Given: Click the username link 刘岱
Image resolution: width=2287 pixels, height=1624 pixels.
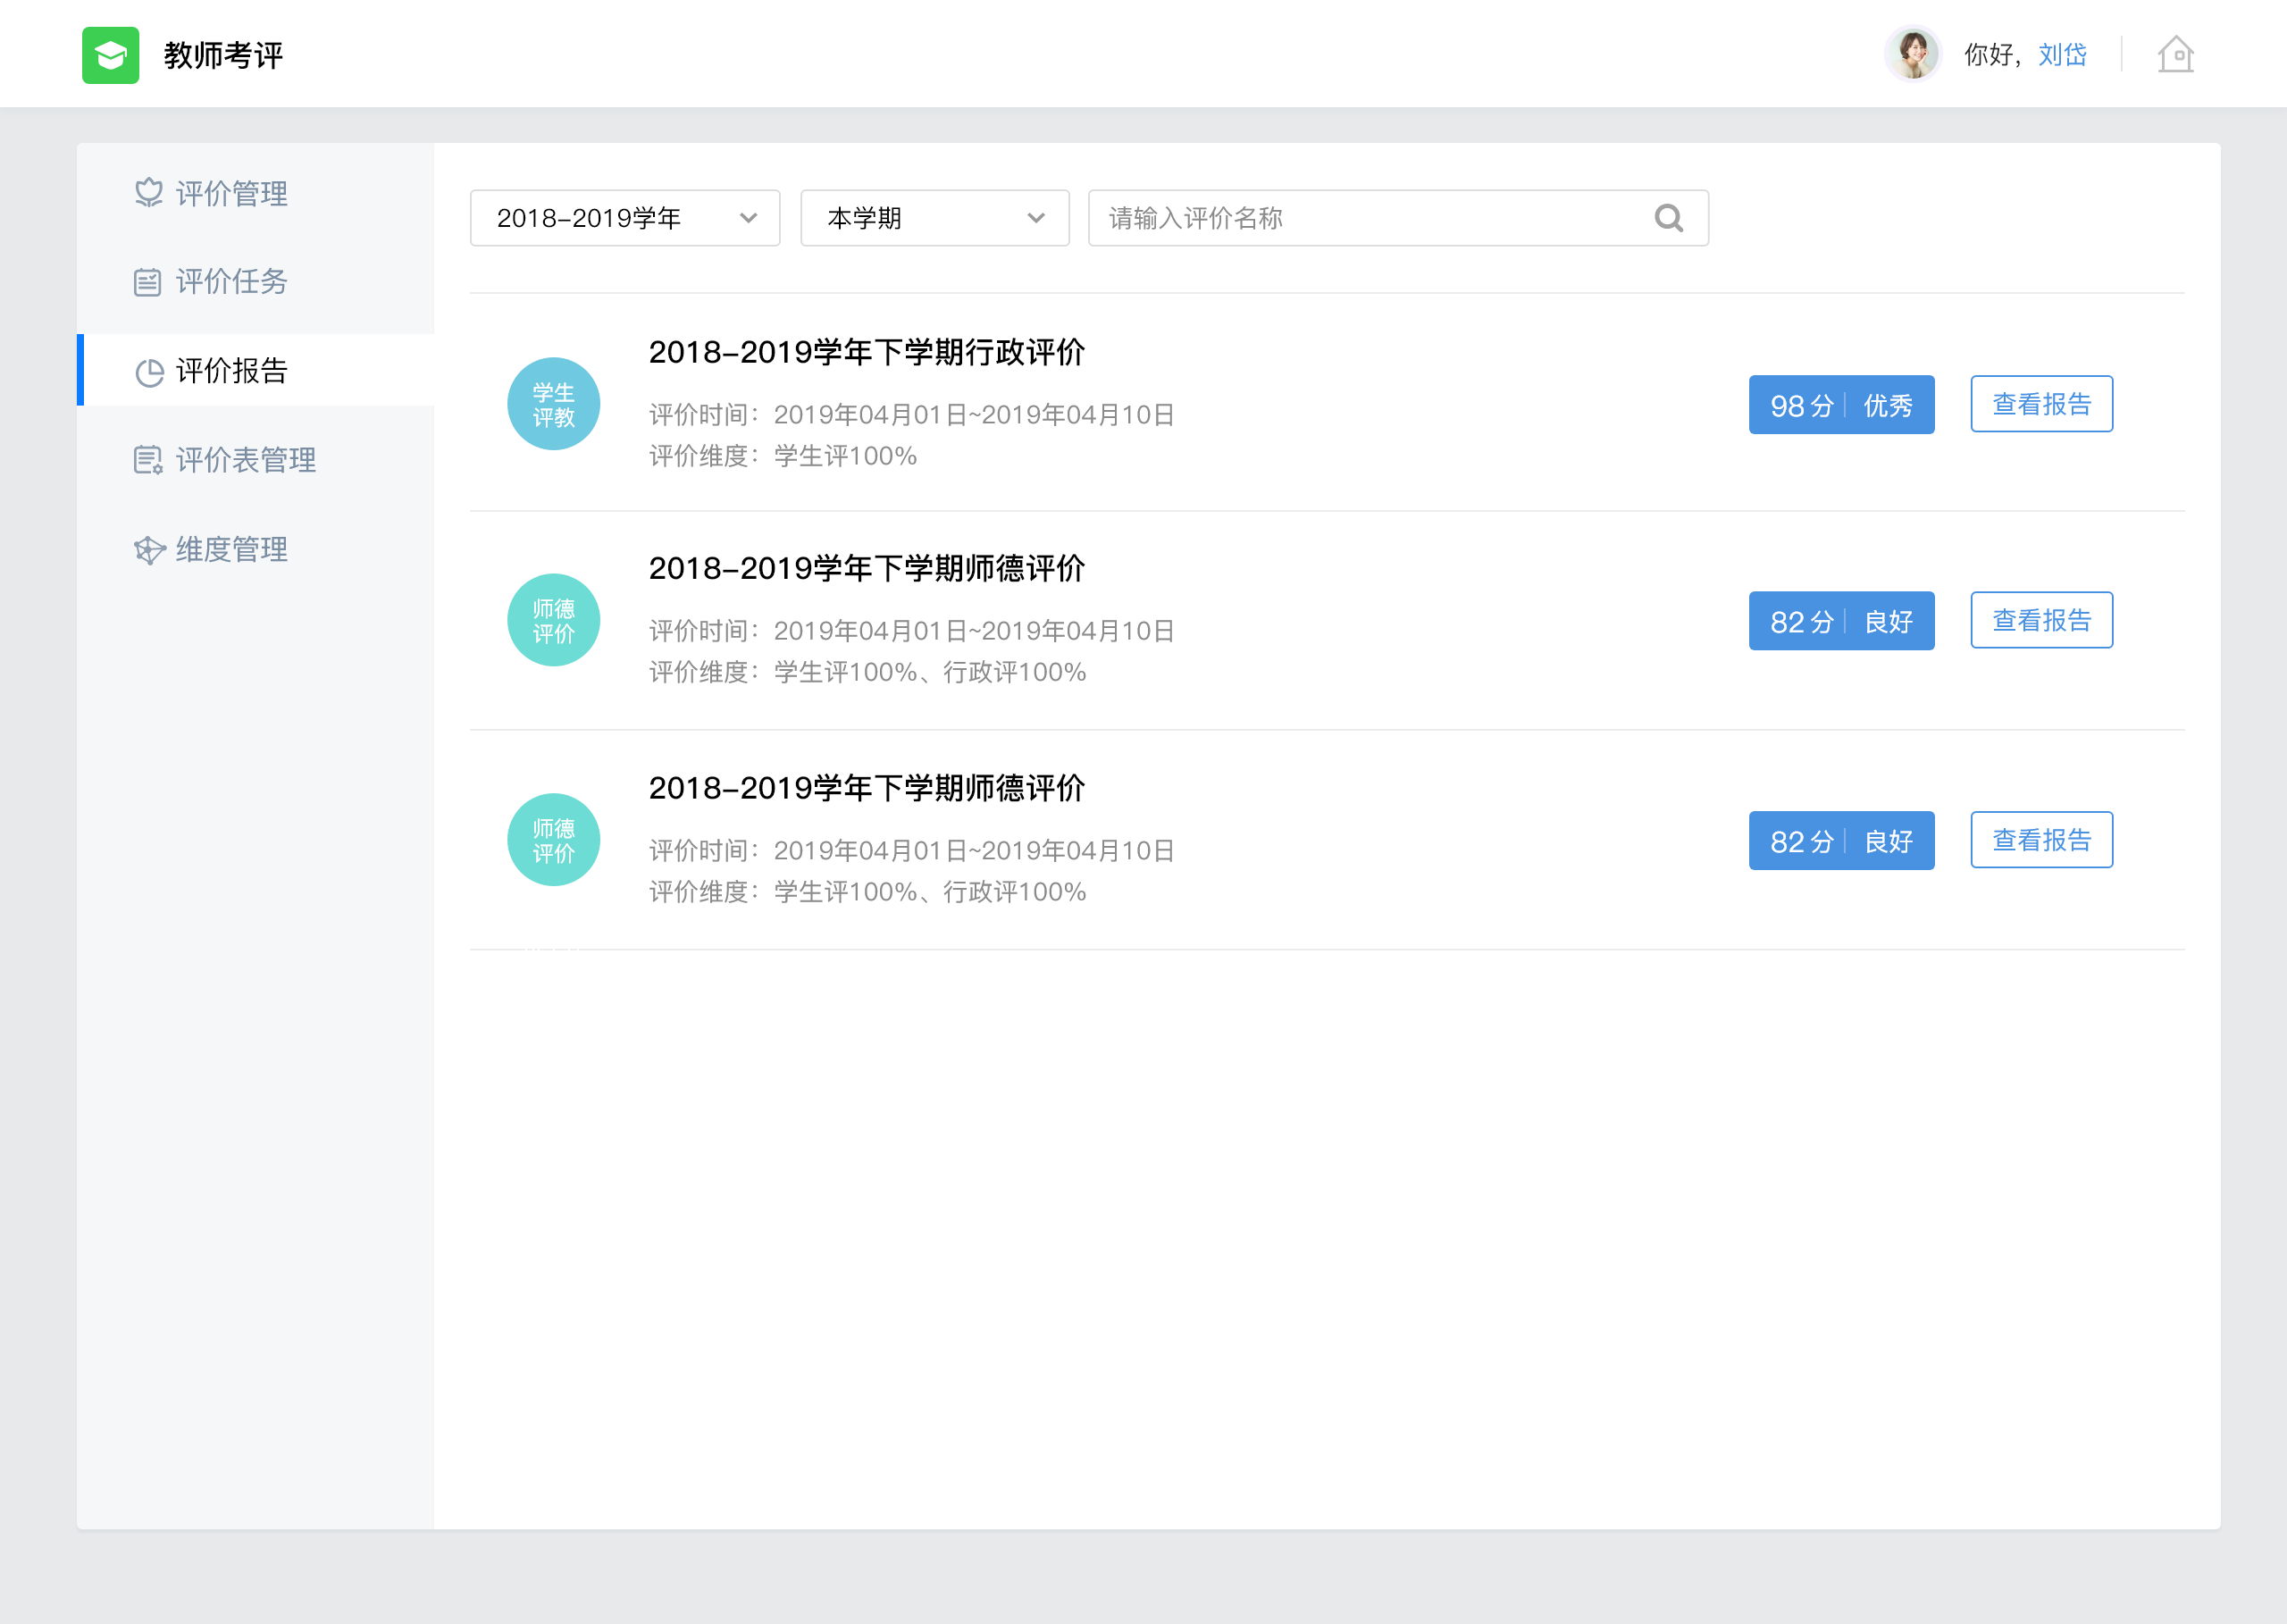Looking at the screenshot, I should click(2062, 55).
